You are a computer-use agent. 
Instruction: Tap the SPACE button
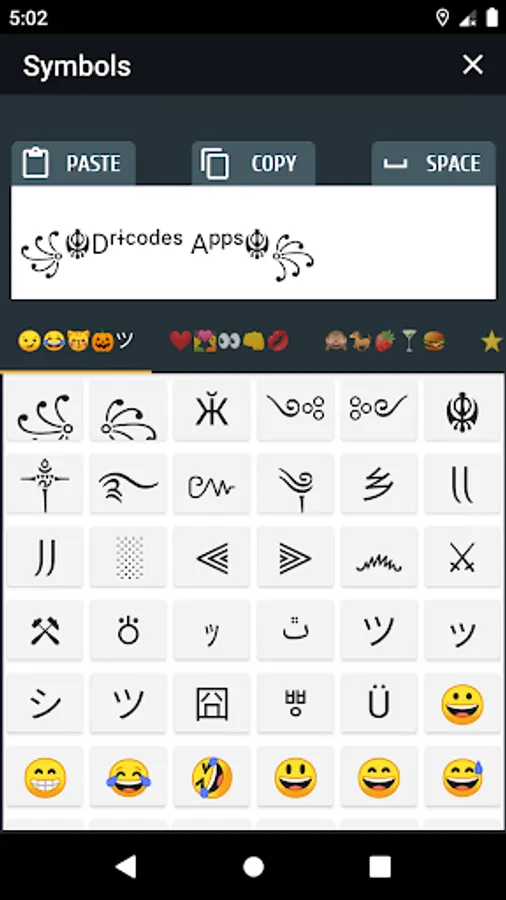click(x=434, y=163)
